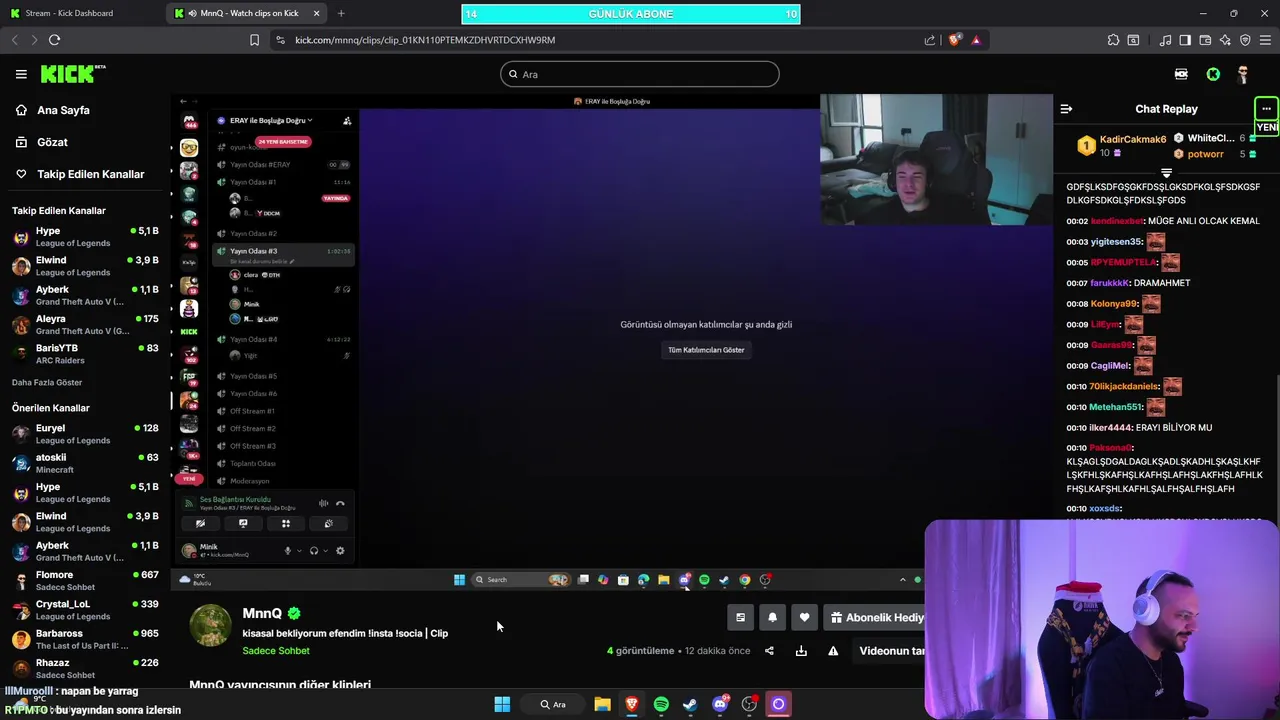Open File Explorer from taskbar

(602, 704)
